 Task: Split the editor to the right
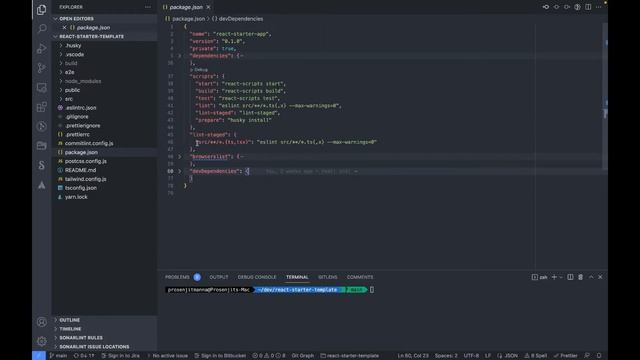coord(588,7)
